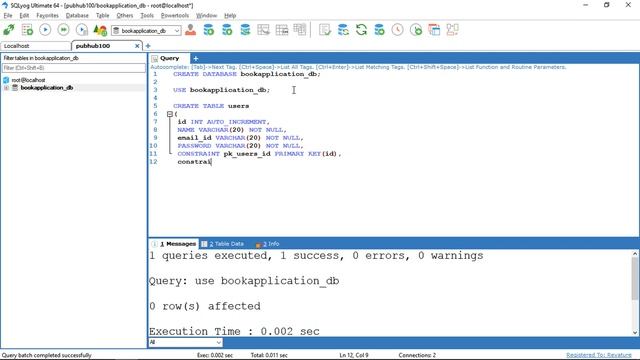Open the Powertools menu
The image size is (640, 360).
[x=175, y=16]
